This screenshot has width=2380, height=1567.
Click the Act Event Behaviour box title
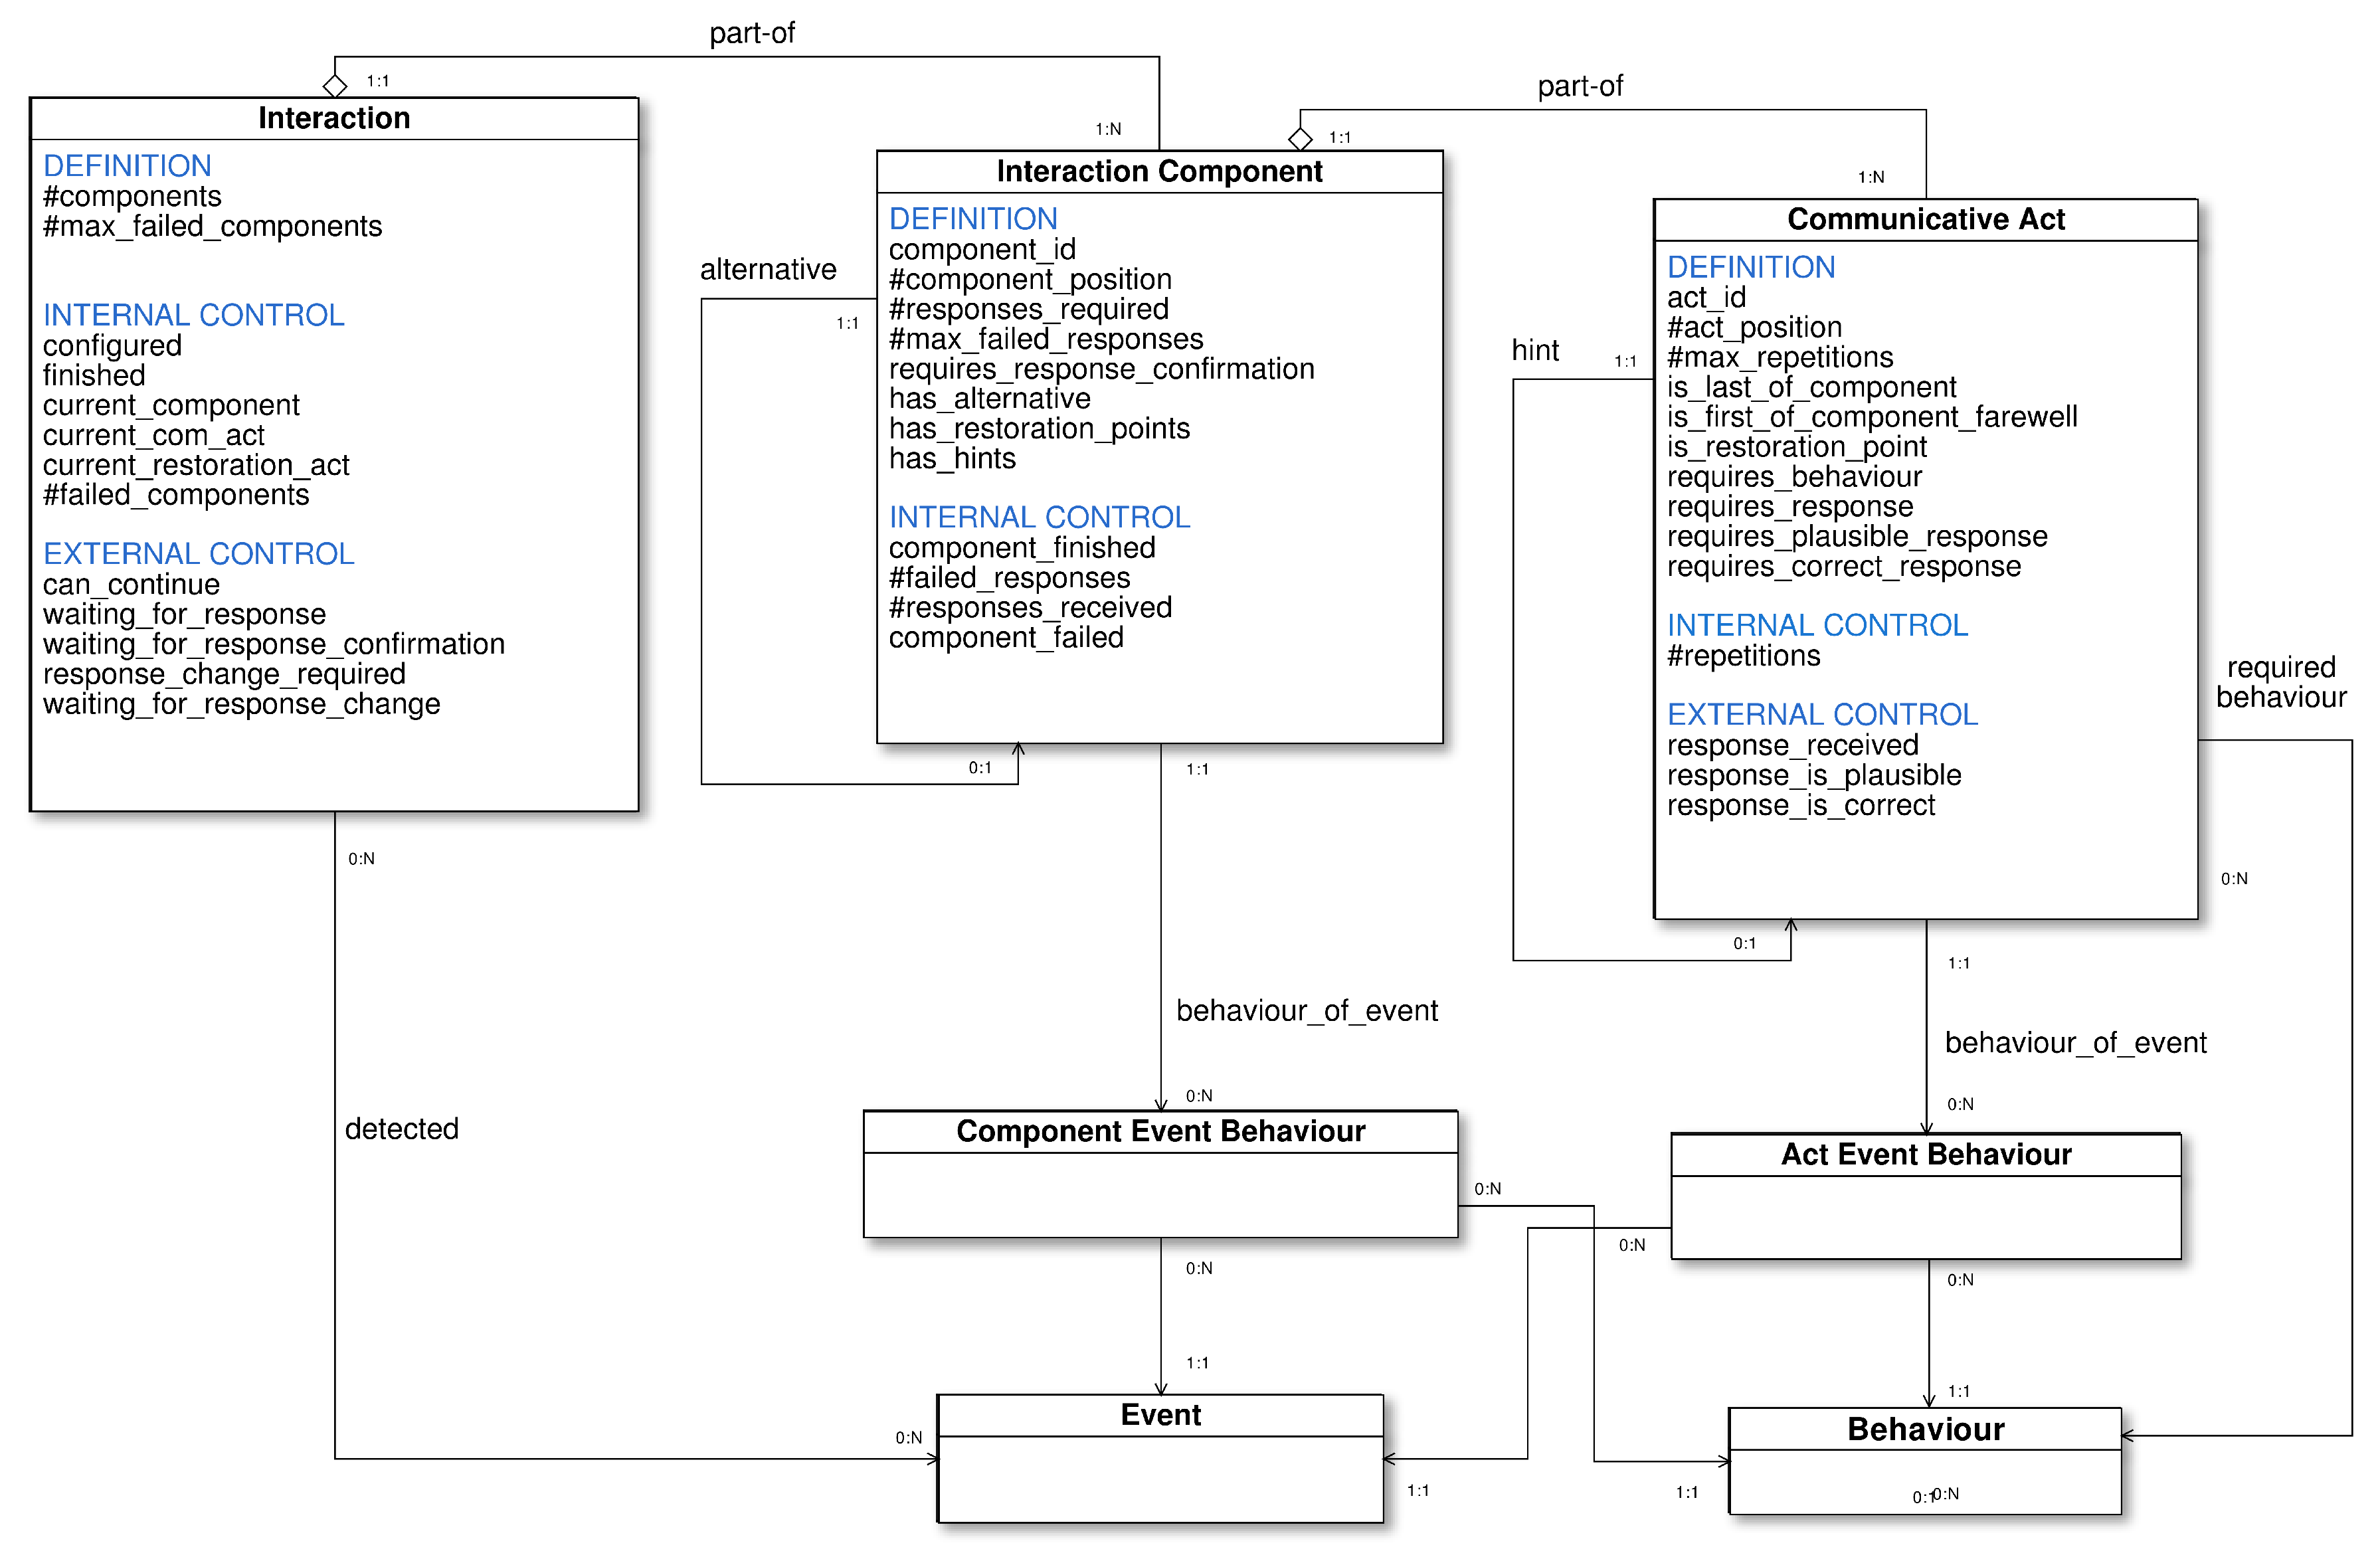[x=1925, y=1154]
